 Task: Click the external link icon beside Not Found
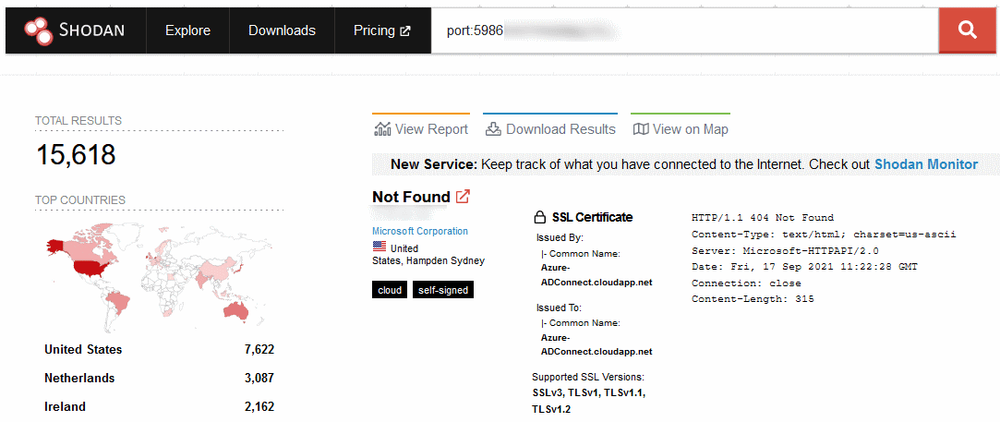point(463,197)
